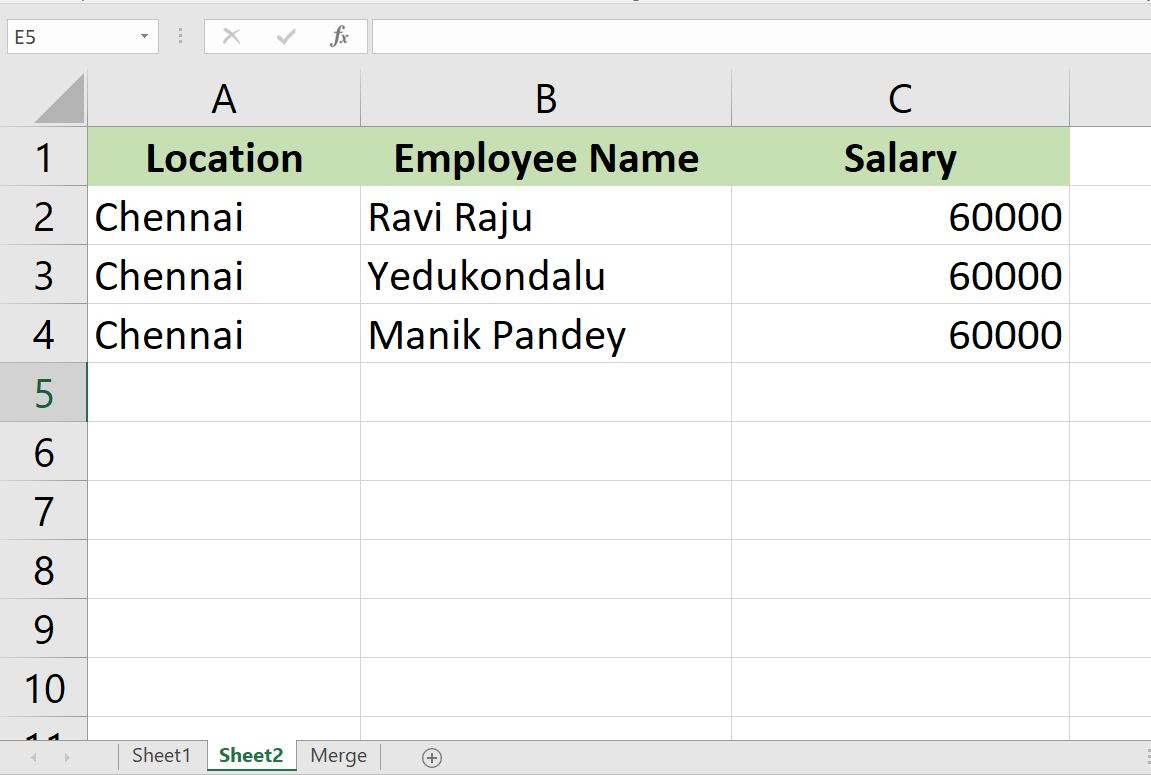Select row 3 header
Viewport: 1151px width, 775px height.
(x=43, y=275)
